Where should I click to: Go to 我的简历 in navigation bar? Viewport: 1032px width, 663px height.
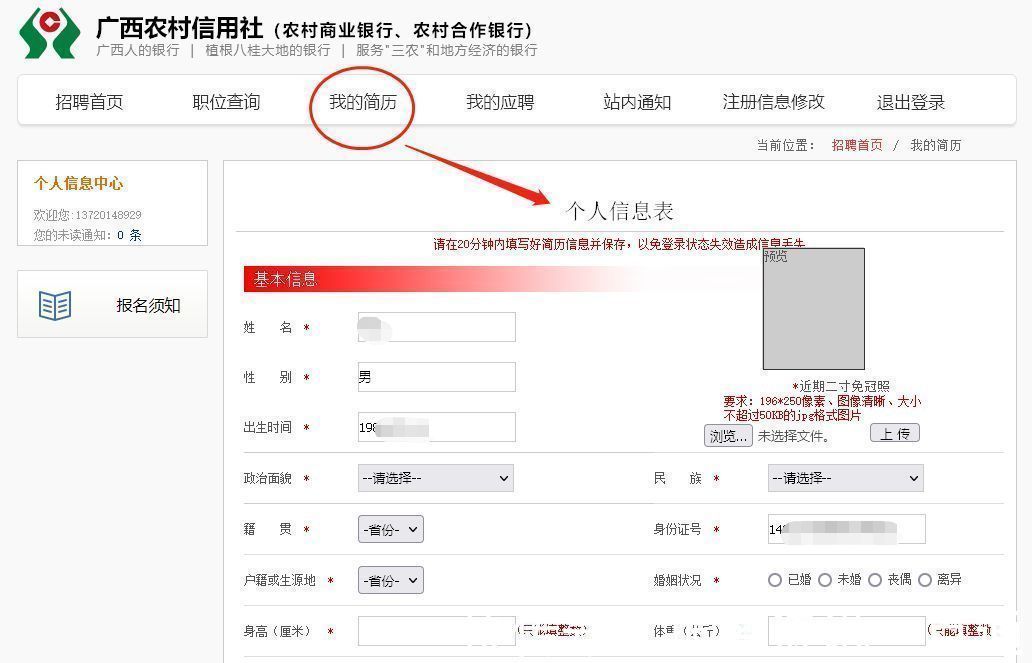pyautogui.click(x=363, y=102)
